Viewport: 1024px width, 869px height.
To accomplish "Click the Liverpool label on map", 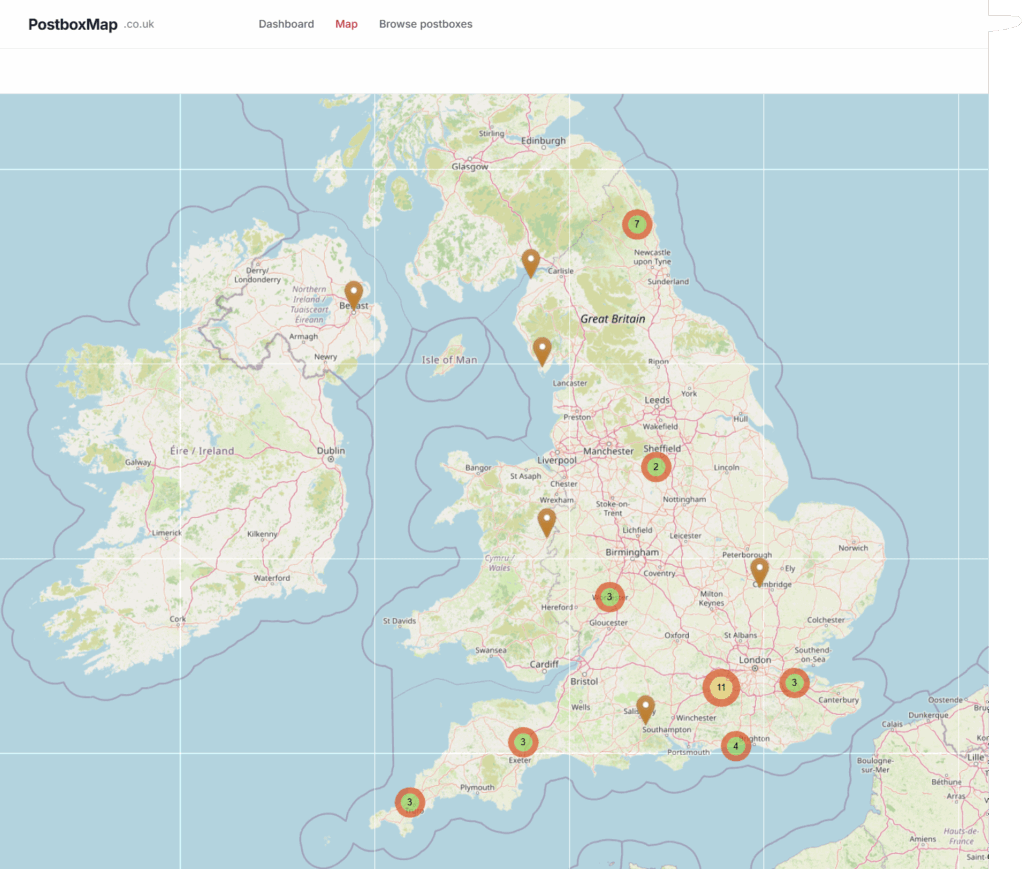I will pos(556,460).
